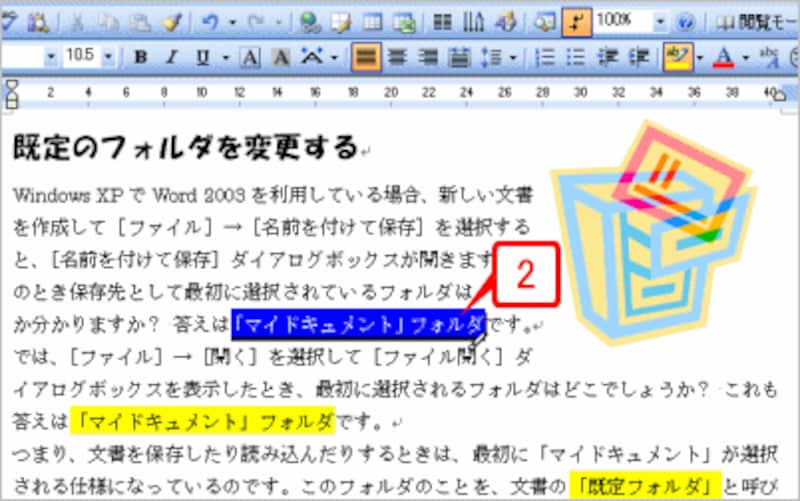Insert a hyperlink with the globe icon
Image resolution: width=800 pixels, height=501 pixels.
pyautogui.click(x=310, y=22)
